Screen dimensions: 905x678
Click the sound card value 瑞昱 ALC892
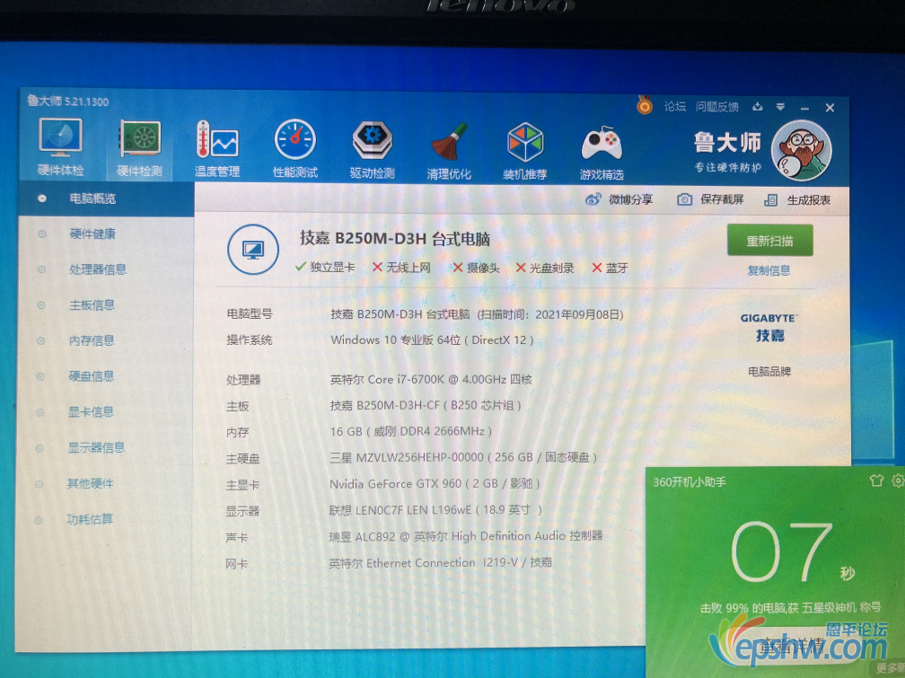point(466,536)
